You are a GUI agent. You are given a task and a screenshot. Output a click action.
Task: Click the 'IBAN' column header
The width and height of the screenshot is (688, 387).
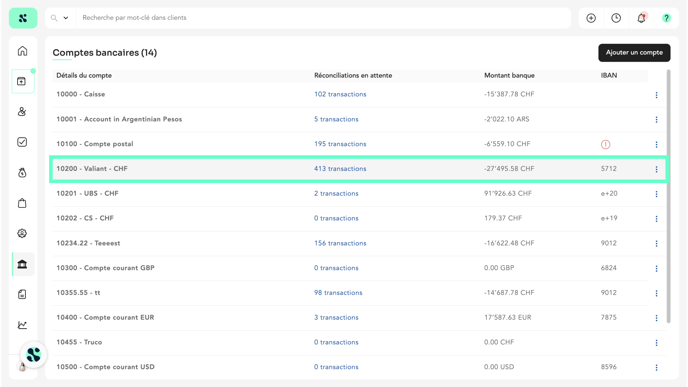click(x=609, y=75)
